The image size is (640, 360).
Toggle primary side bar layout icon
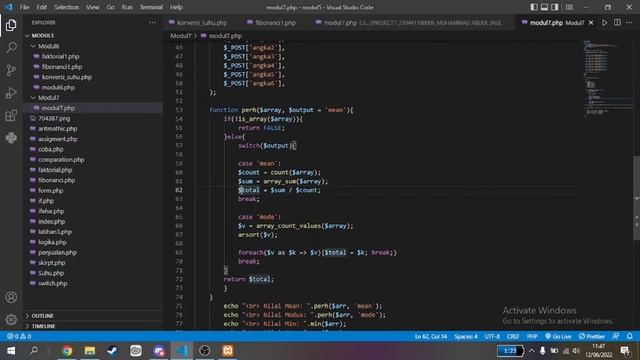534,7
